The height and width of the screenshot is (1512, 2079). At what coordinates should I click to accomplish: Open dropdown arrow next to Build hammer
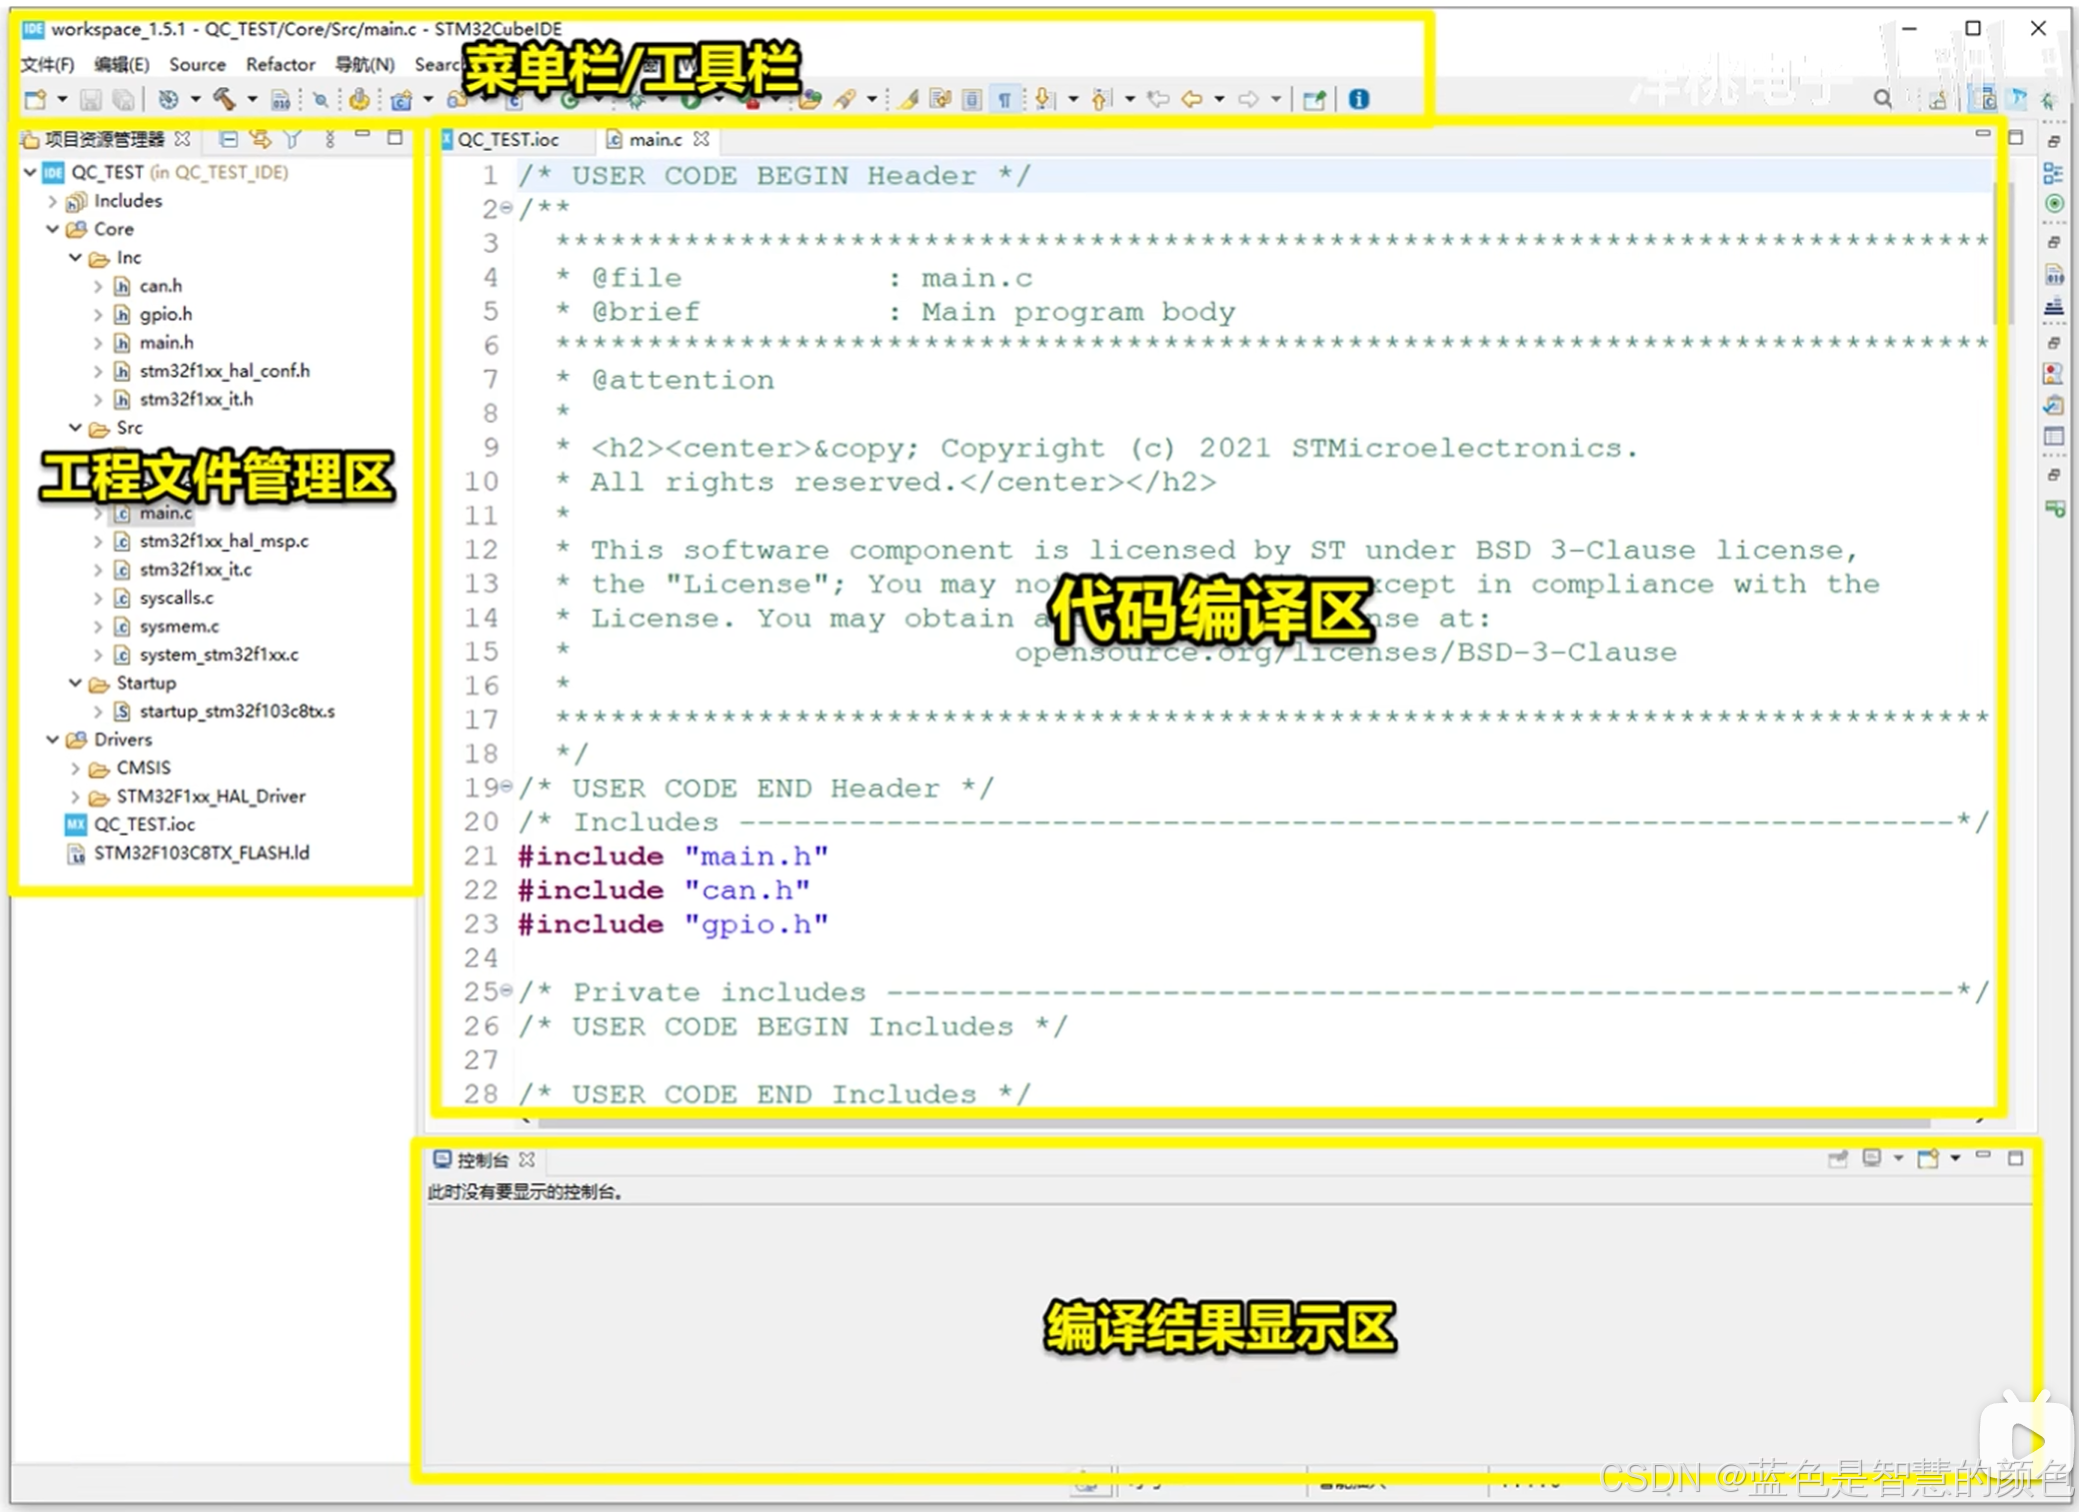(x=252, y=99)
